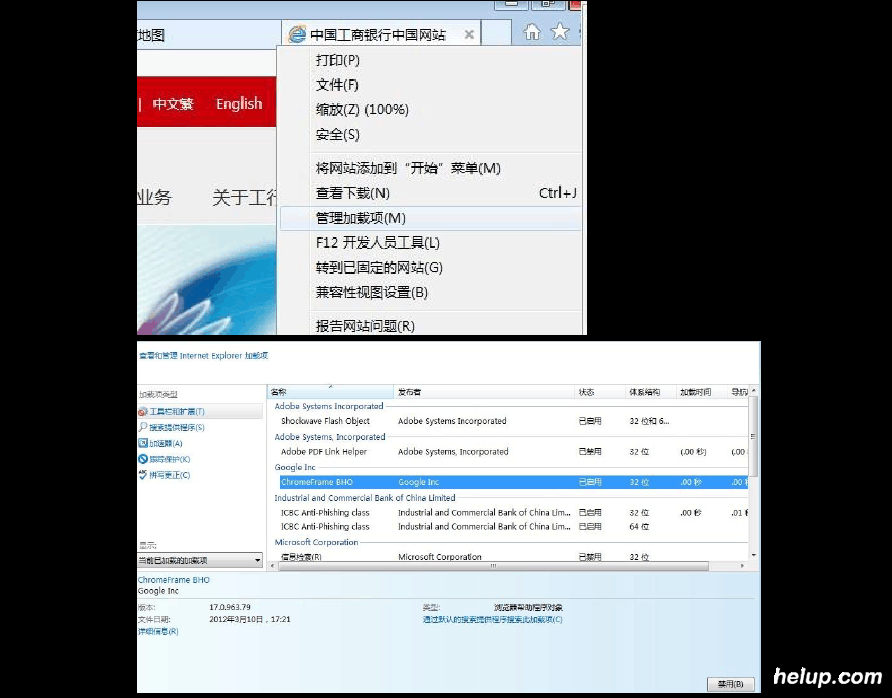Select 拼写更正(C) add-on type
The image size is (892, 698).
pyautogui.click(x=169, y=475)
